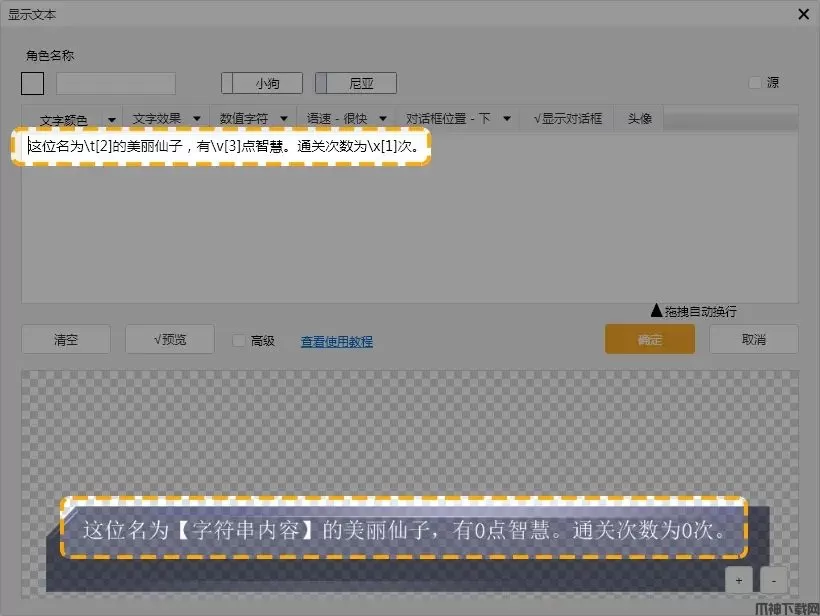Image resolution: width=820 pixels, height=616 pixels.
Task: Open the 文字颜色 menu
Action: coord(64,120)
